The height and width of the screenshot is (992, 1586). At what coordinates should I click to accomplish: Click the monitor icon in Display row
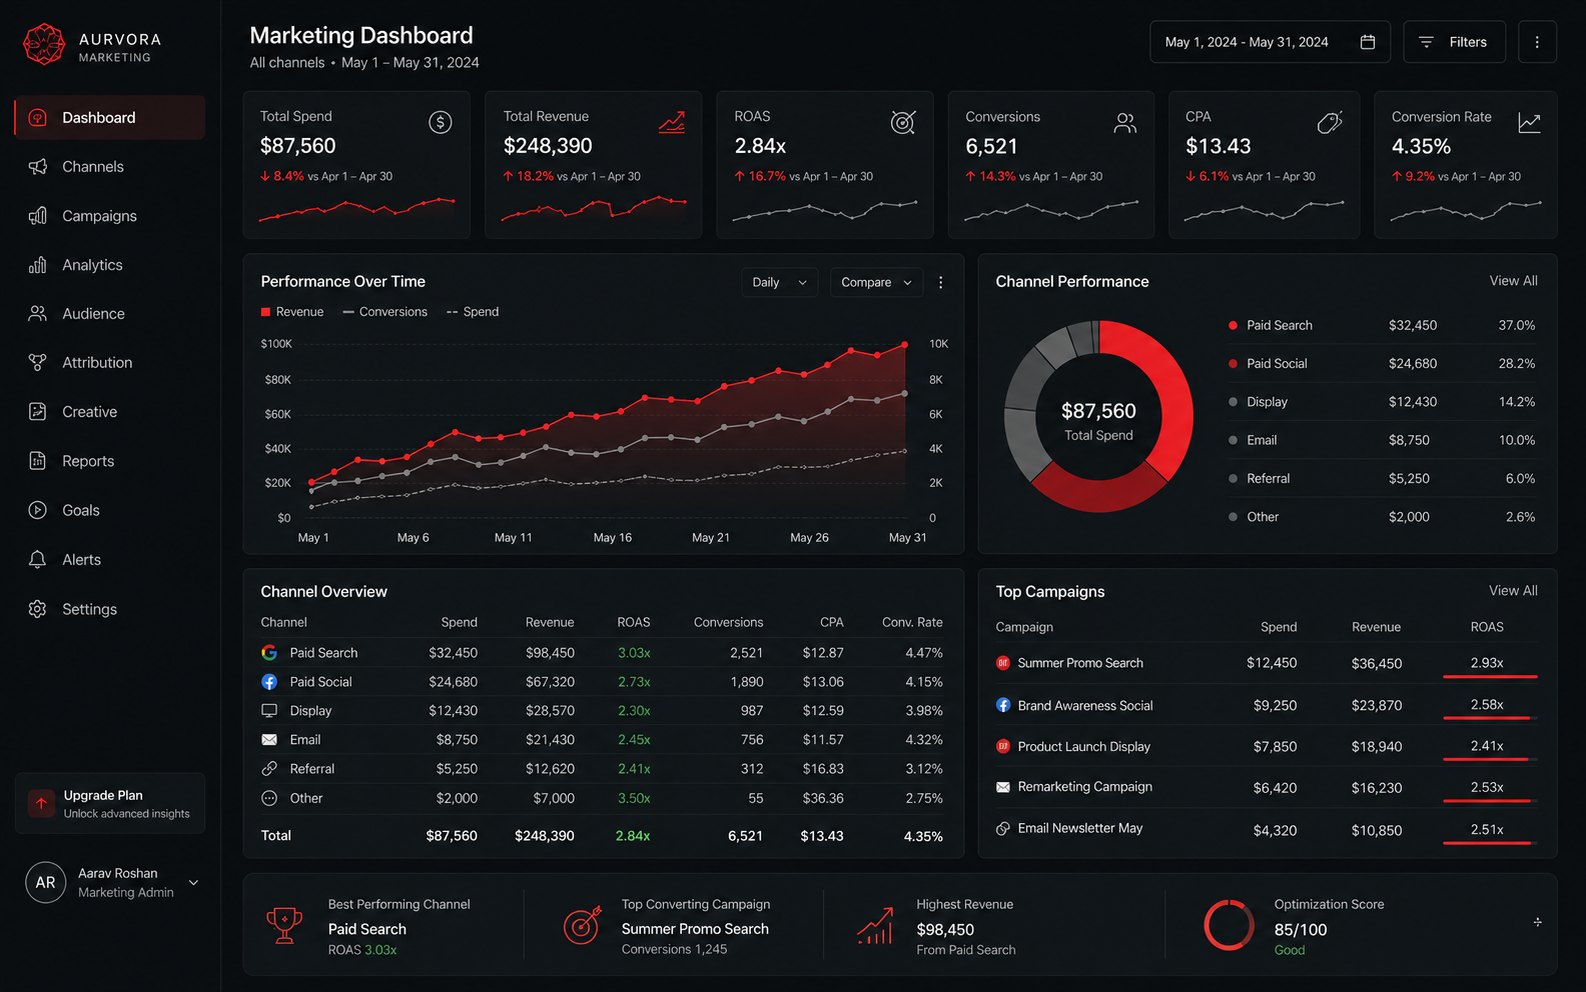pos(269,711)
